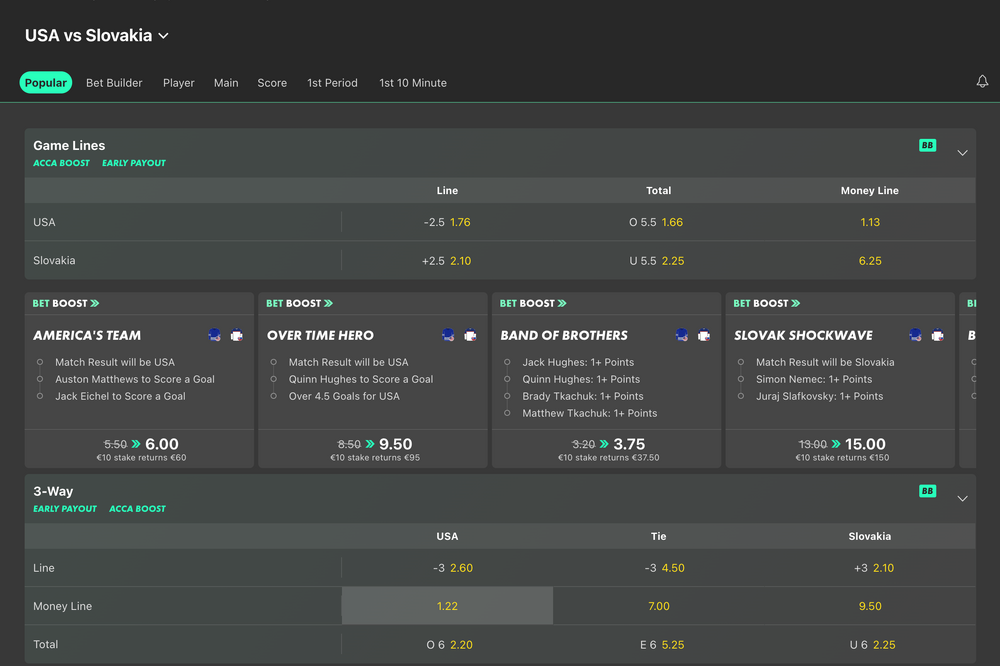This screenshot has height=666, width=1000.
Task: Click SLOVAK SHOCKWAVE card title
Action: [x=803, y=336]
